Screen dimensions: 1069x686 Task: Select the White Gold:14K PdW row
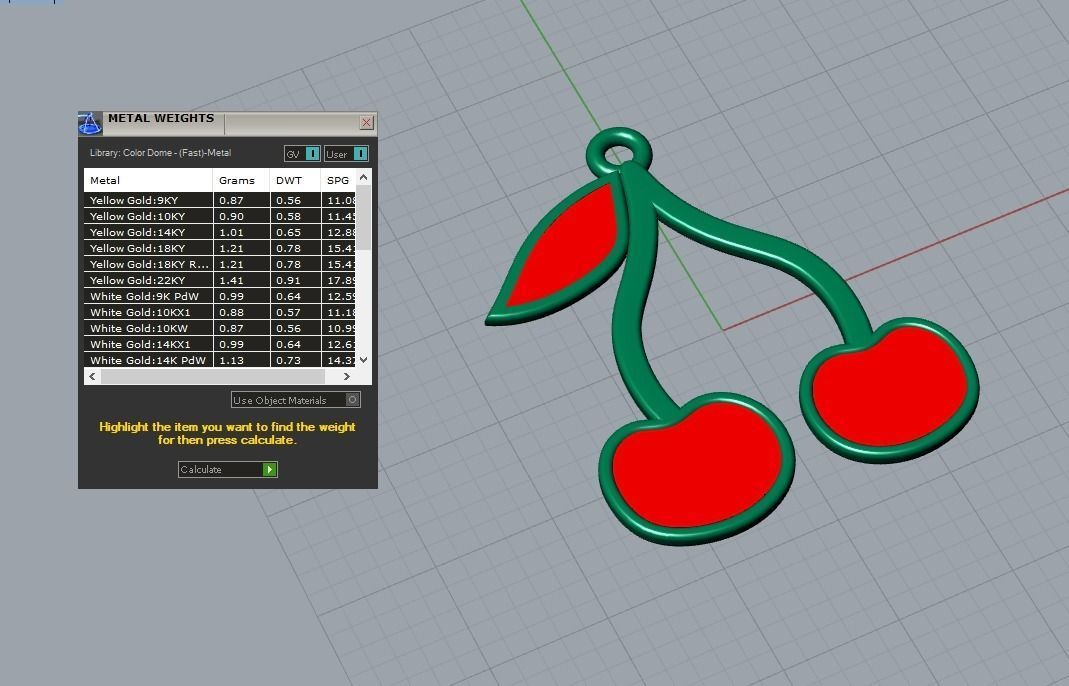[x=220, y=360]
